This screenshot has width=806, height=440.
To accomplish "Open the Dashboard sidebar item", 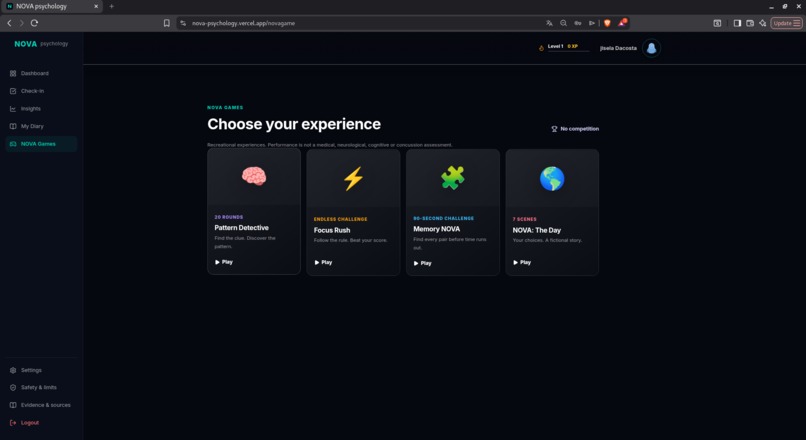I will [41, 74].
